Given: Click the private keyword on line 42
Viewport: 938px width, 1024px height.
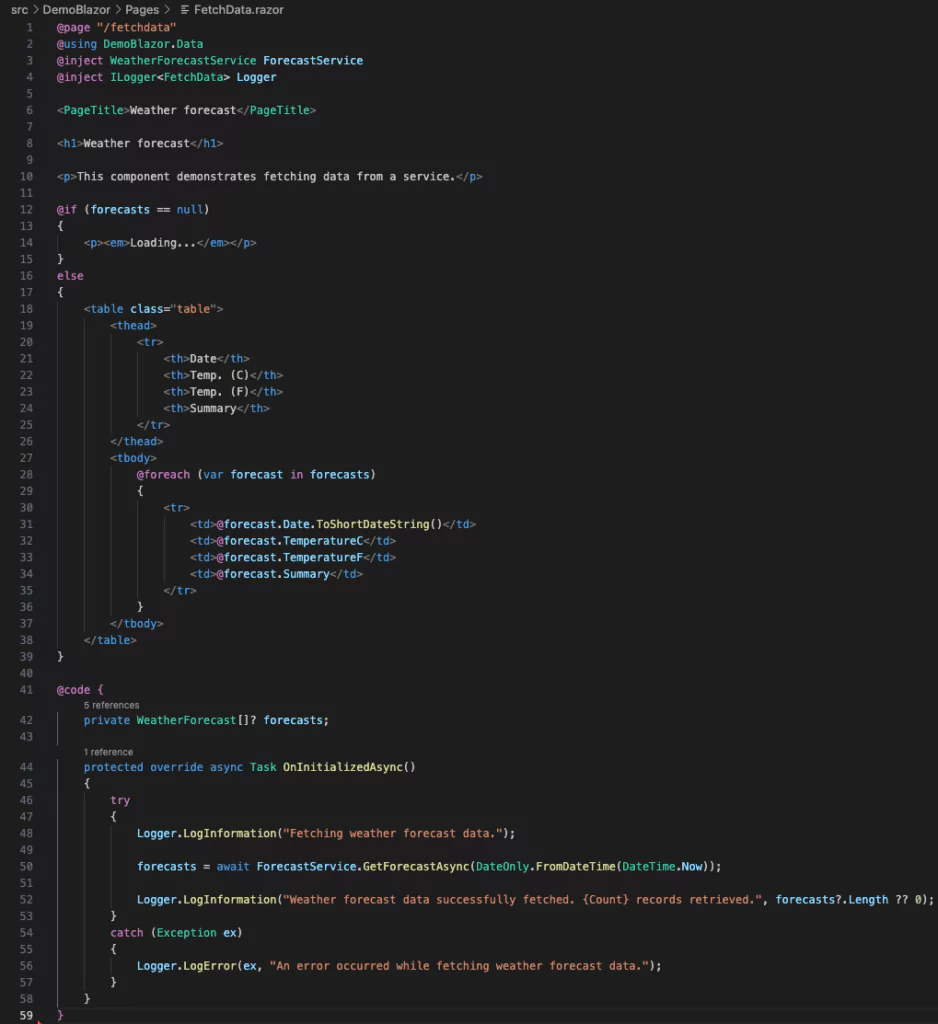Looking at the screenshot, I should (x=106, y=720).
